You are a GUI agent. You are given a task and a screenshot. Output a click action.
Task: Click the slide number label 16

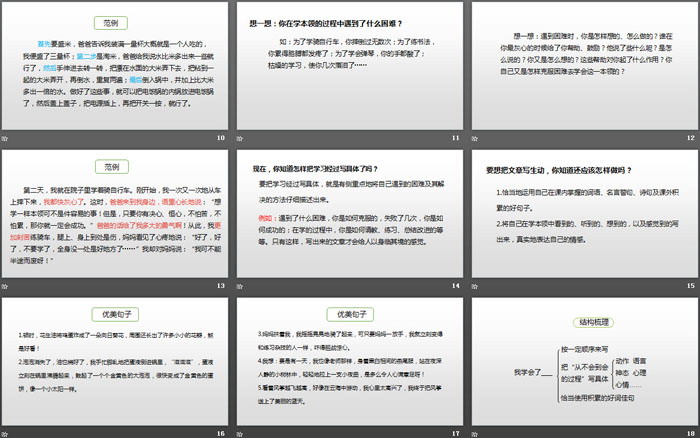pos(222,433)
